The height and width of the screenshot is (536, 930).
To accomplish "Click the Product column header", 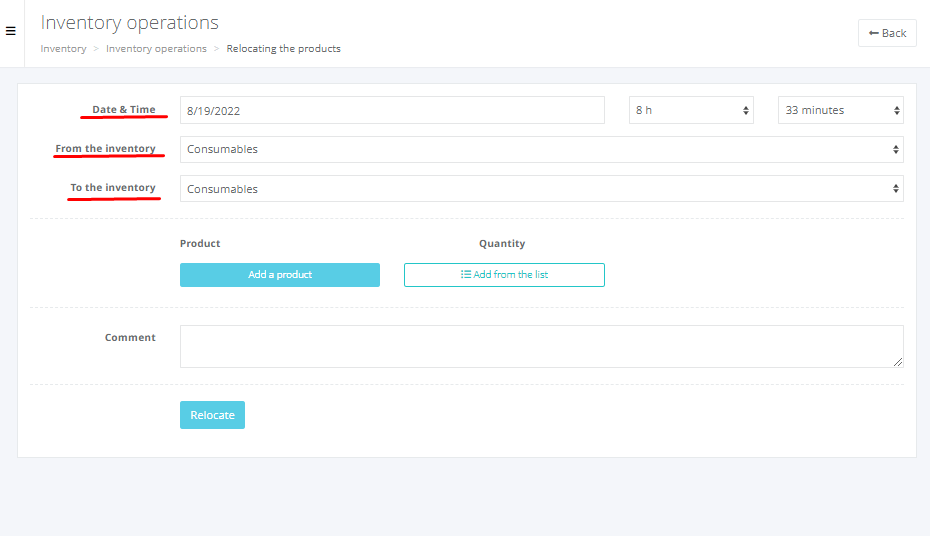I will [x=200, y=244].
